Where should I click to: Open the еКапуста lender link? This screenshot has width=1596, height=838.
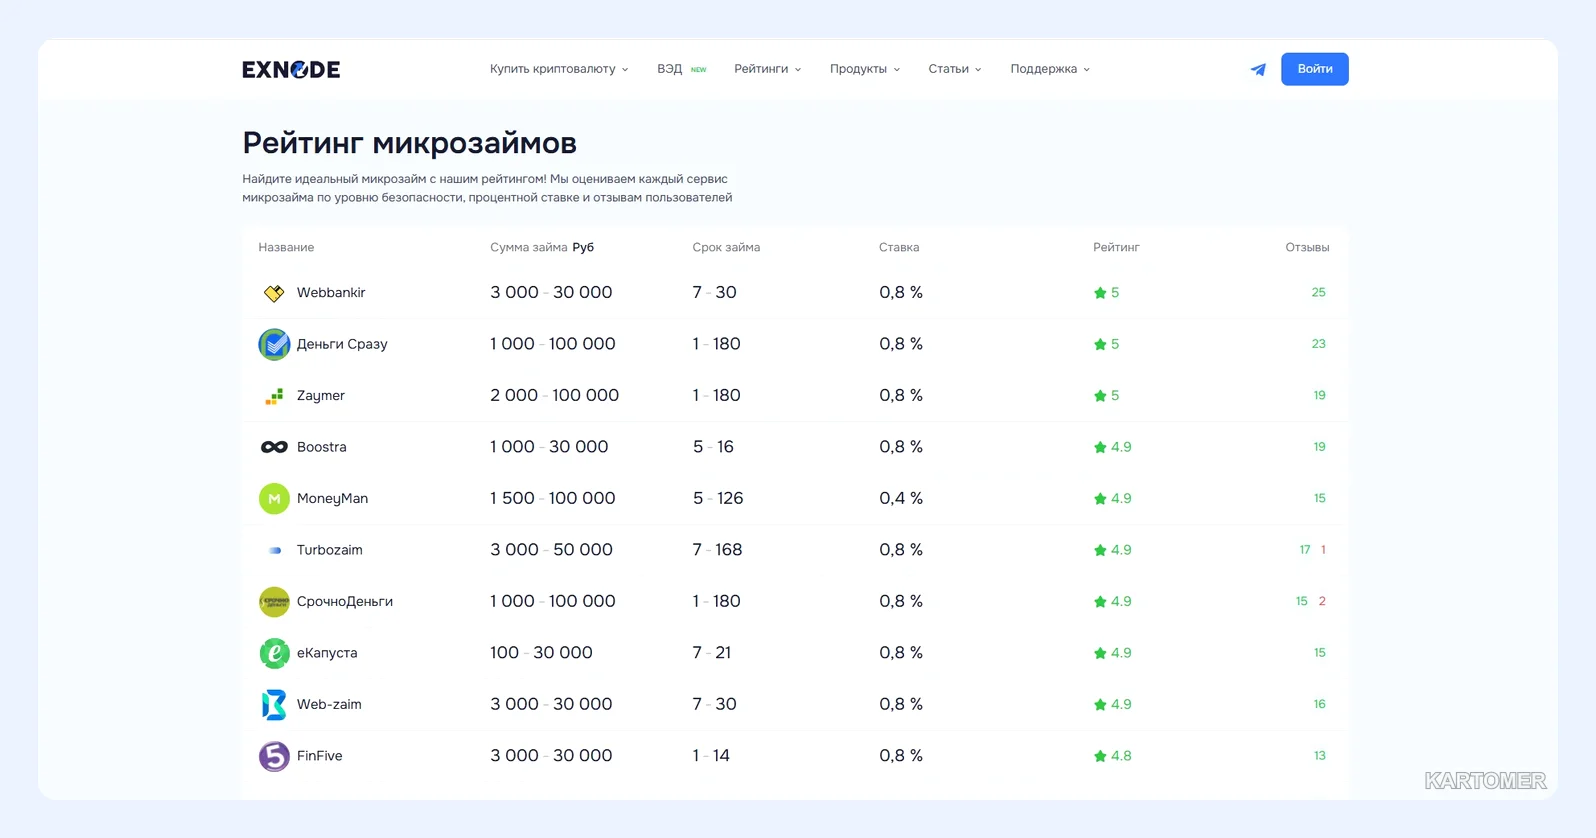point(327,653)
